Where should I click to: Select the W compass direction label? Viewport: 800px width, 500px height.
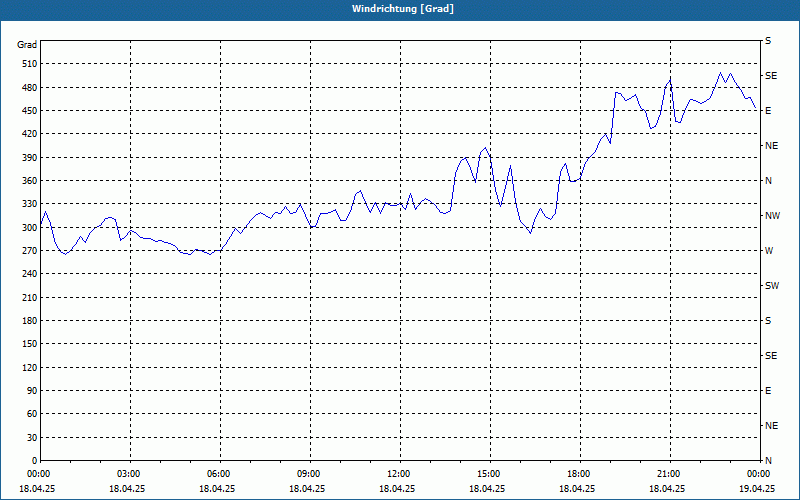click(769, 251)
